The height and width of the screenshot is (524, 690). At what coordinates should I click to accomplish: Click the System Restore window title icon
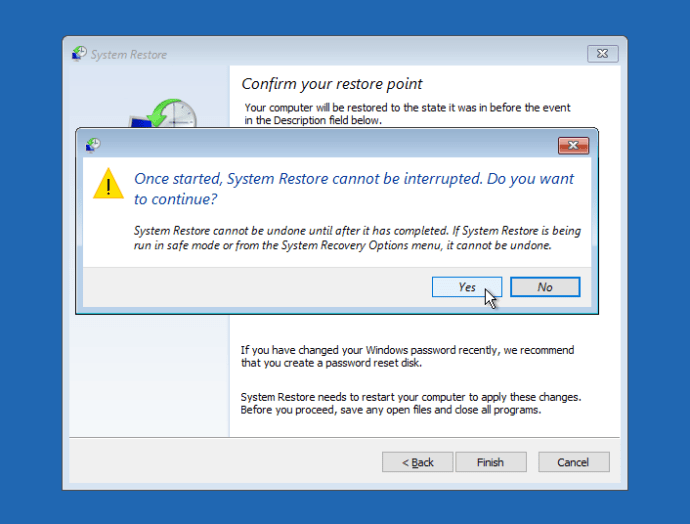(79, 54)
